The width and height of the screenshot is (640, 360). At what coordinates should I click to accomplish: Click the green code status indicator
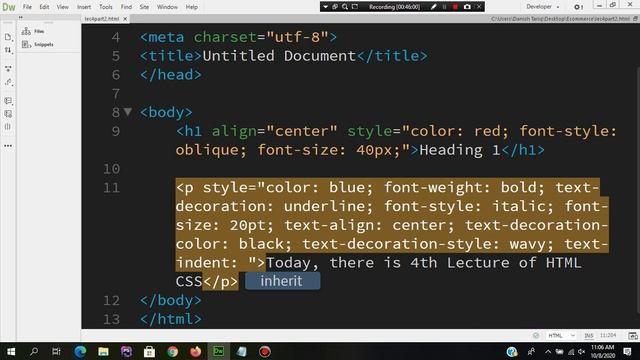click(x=536, y=336)
